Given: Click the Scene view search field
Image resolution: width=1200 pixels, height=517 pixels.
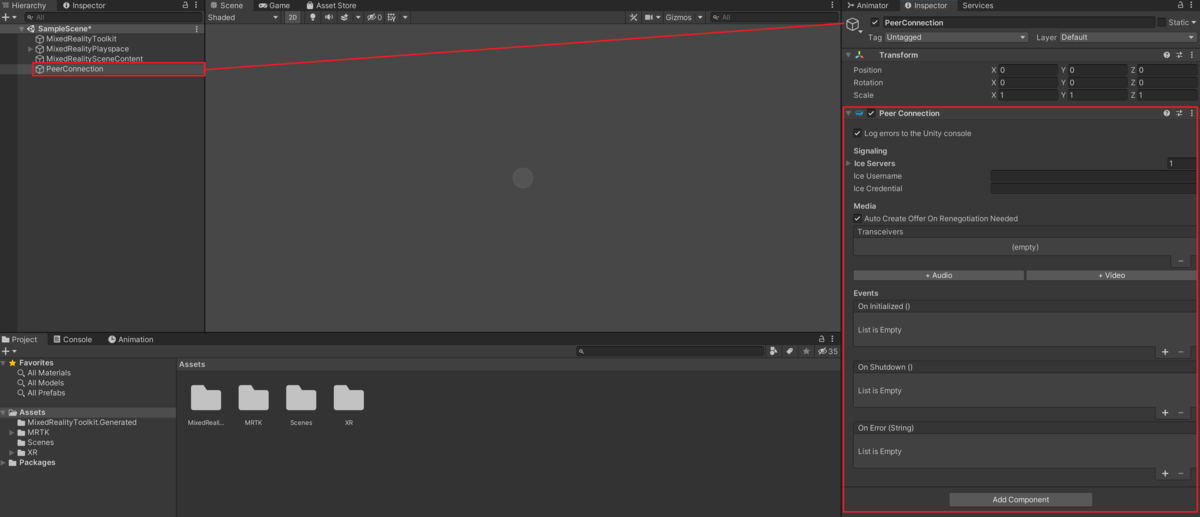Looking at the screenshot, I should (775, 18).
